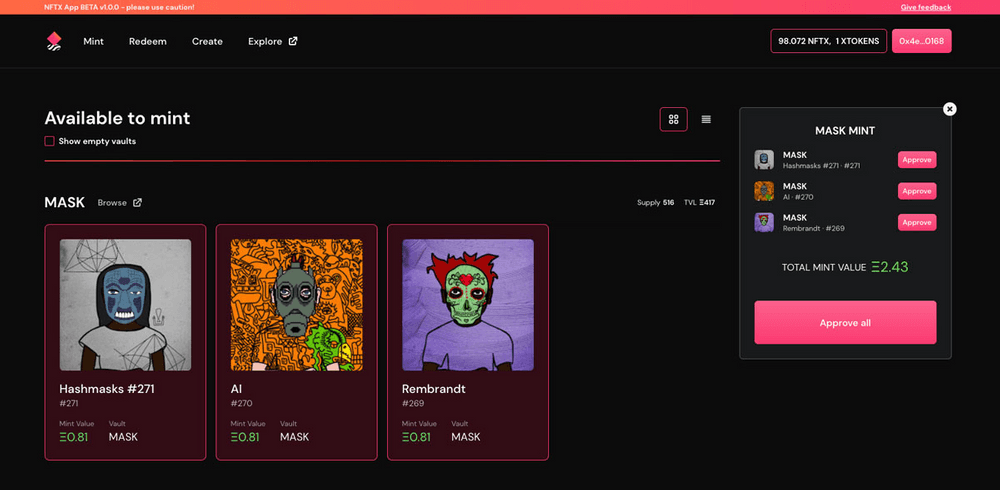1000x490 pixels.
Task: Switch to grid view layout
Action: pyautogui.click(x=673, y=119)
